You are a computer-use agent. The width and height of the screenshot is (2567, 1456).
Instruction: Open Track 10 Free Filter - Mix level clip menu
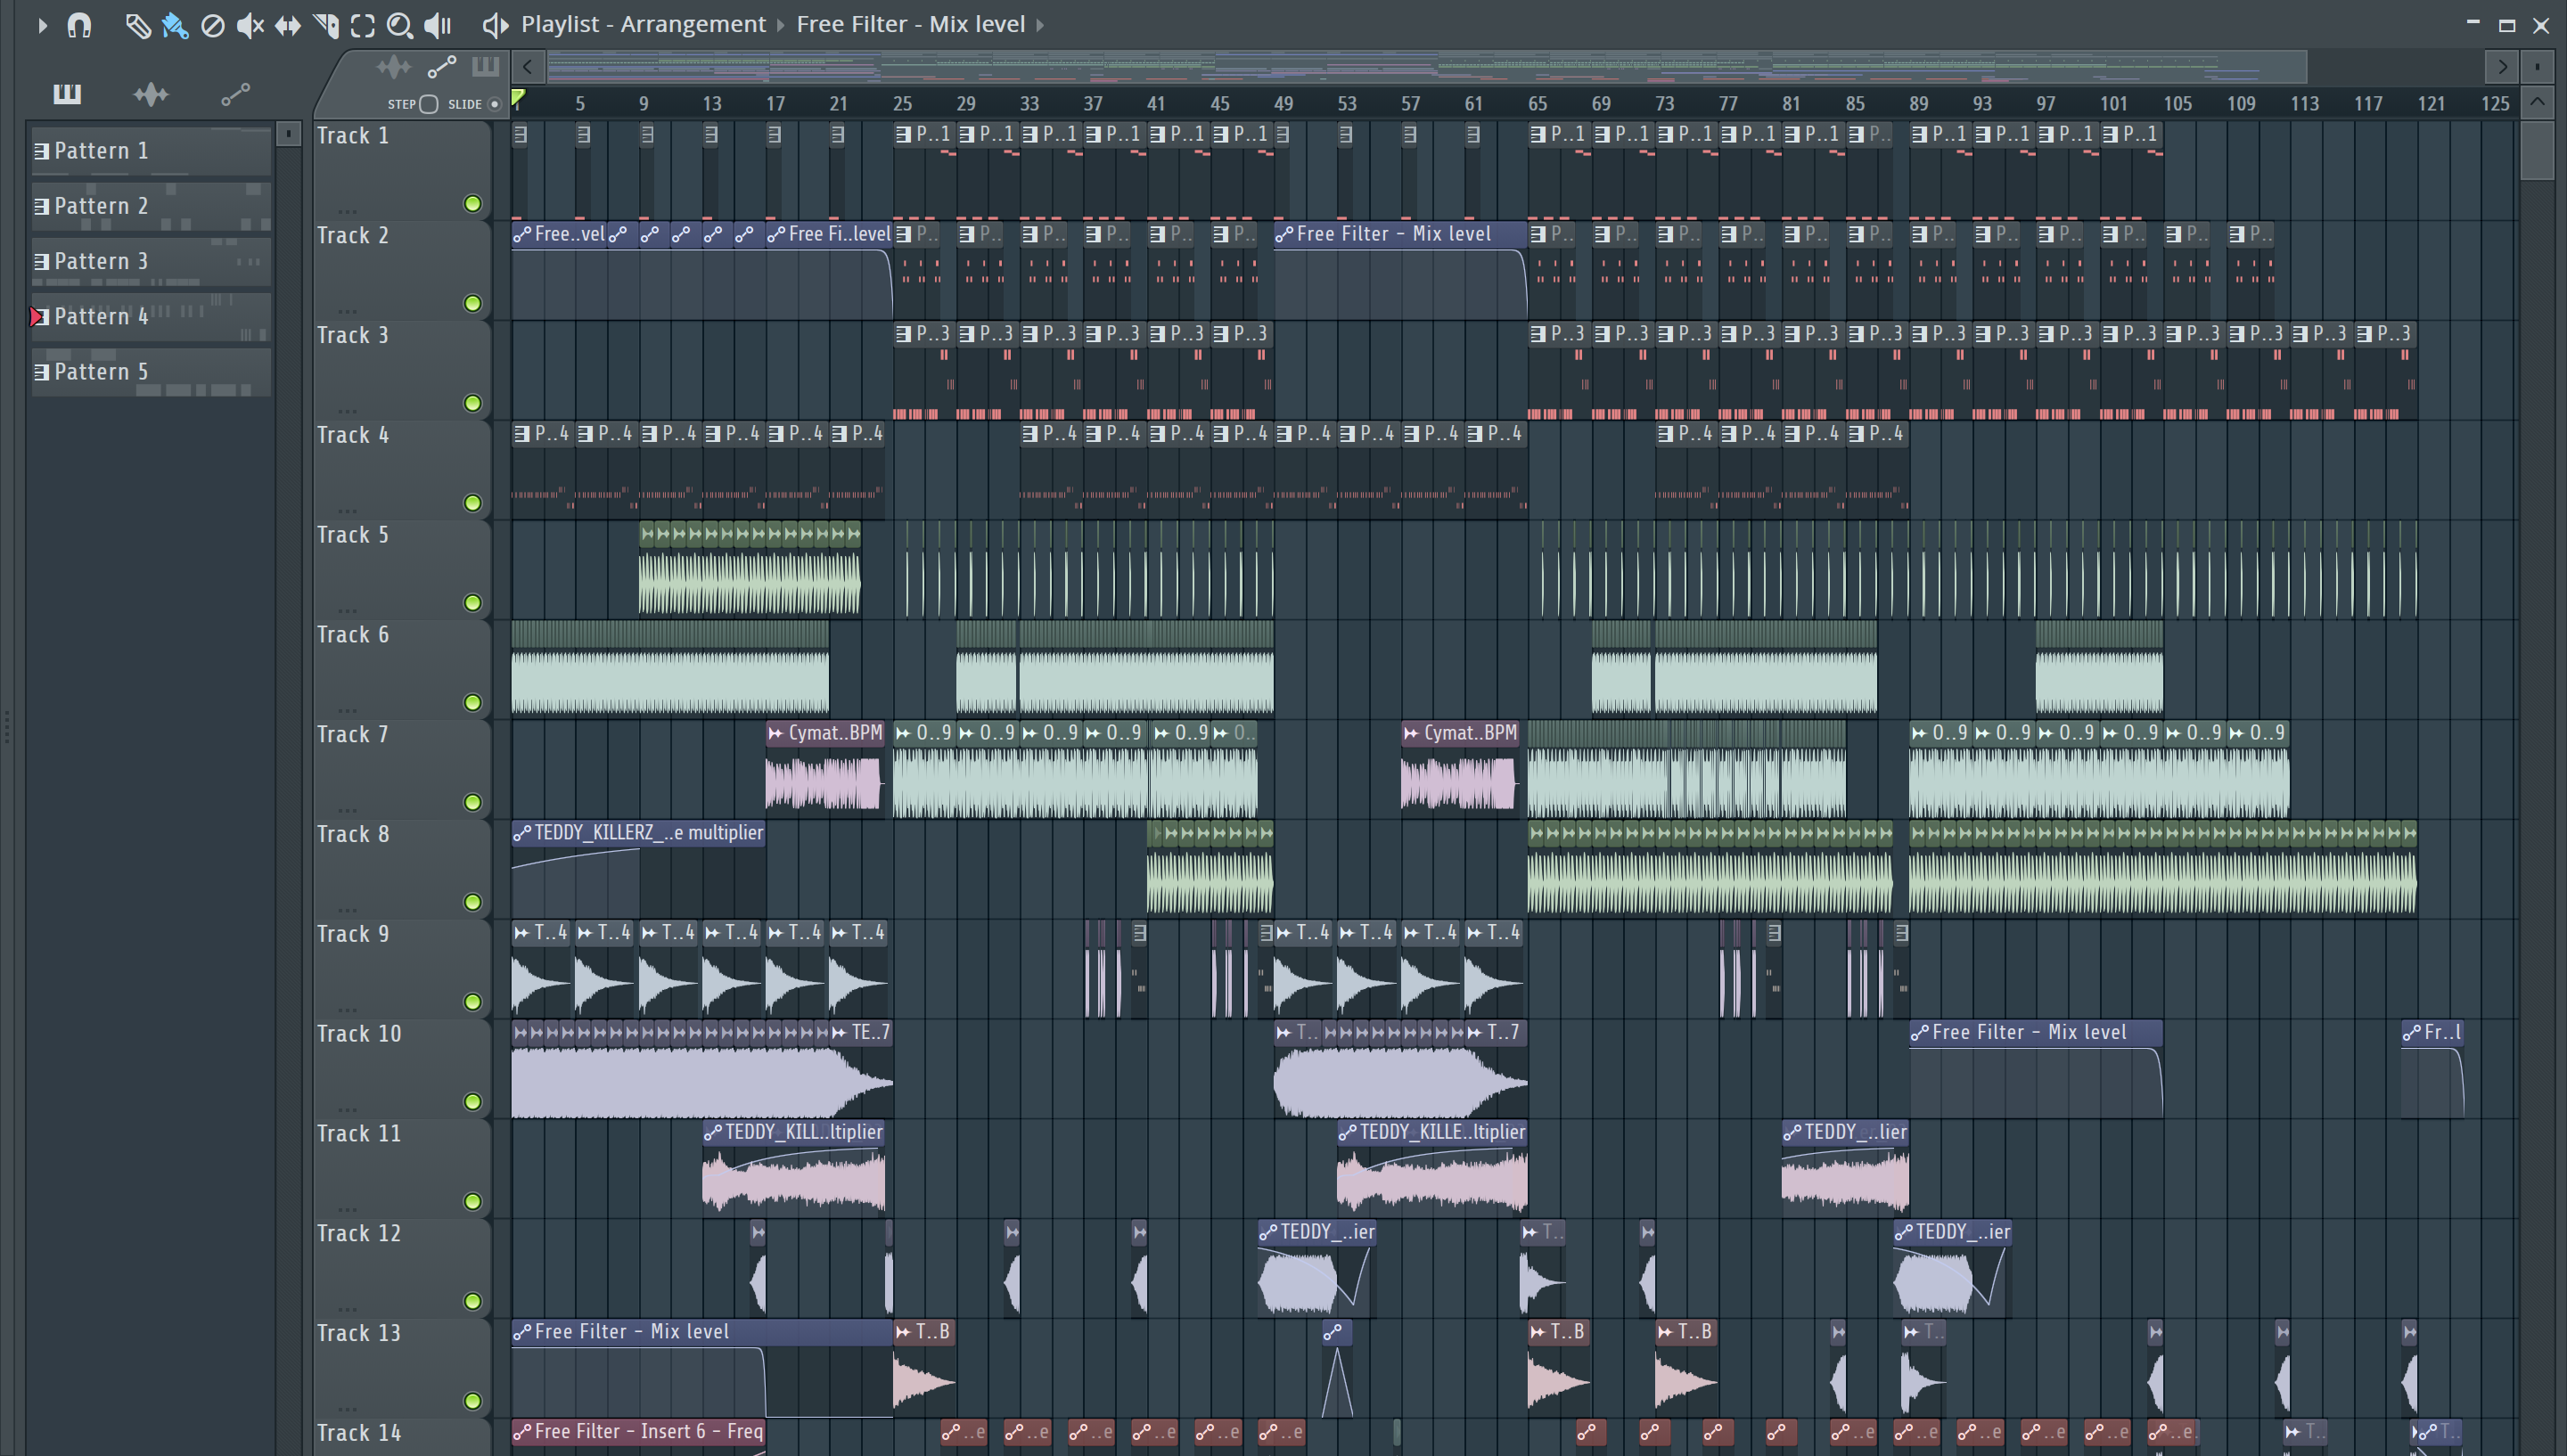pyautogui.click(x=1919, y=1033)
